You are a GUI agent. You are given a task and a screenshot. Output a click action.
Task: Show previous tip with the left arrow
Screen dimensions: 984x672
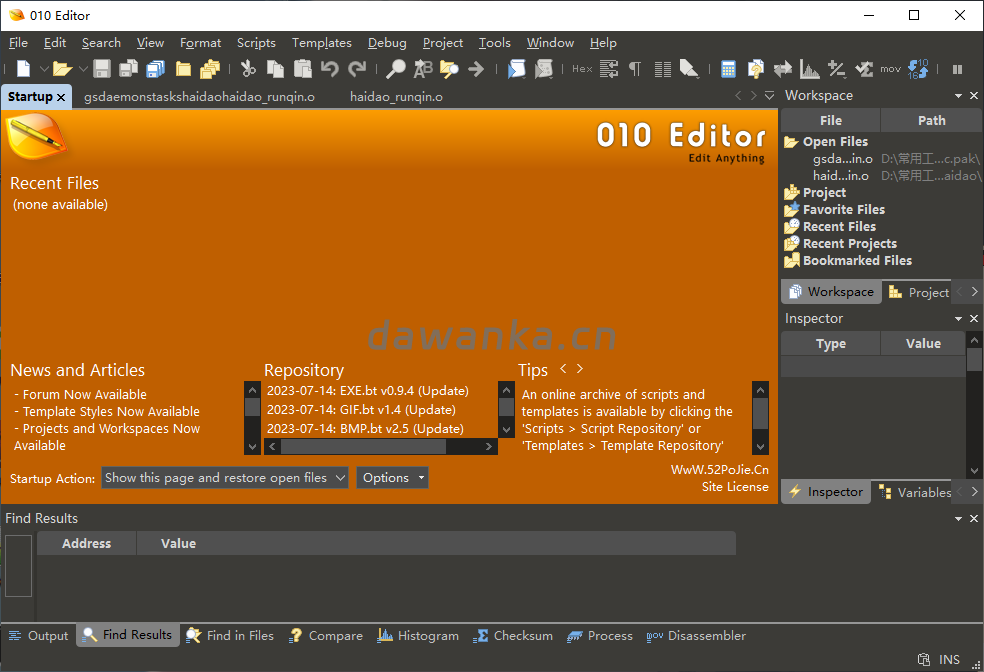pos(563,369)
